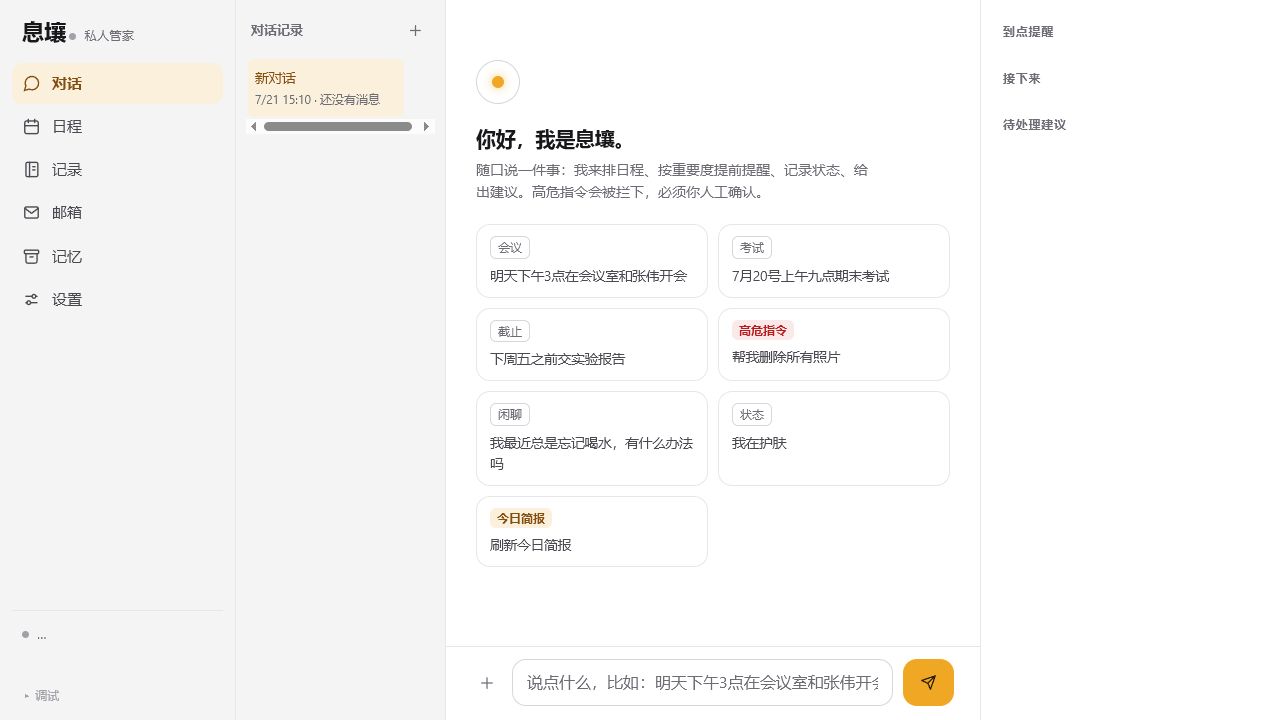The image size is (1280, 720).
Task: Click the chat bubble icon beside 对话
Action: click(x=32, y=84)
